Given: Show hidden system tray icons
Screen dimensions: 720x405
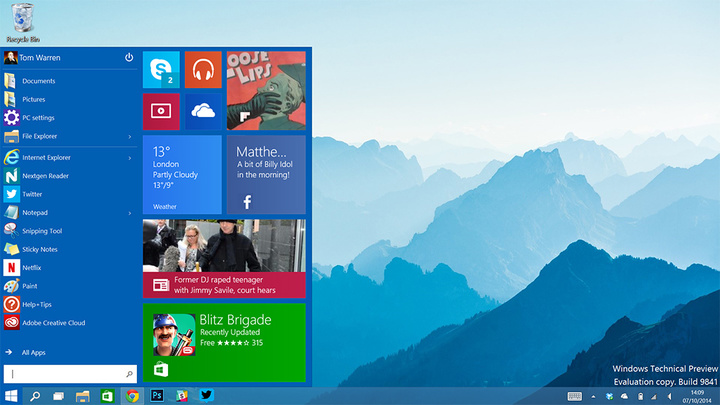Looking at the screenshot, I should [x=594, y=396].
